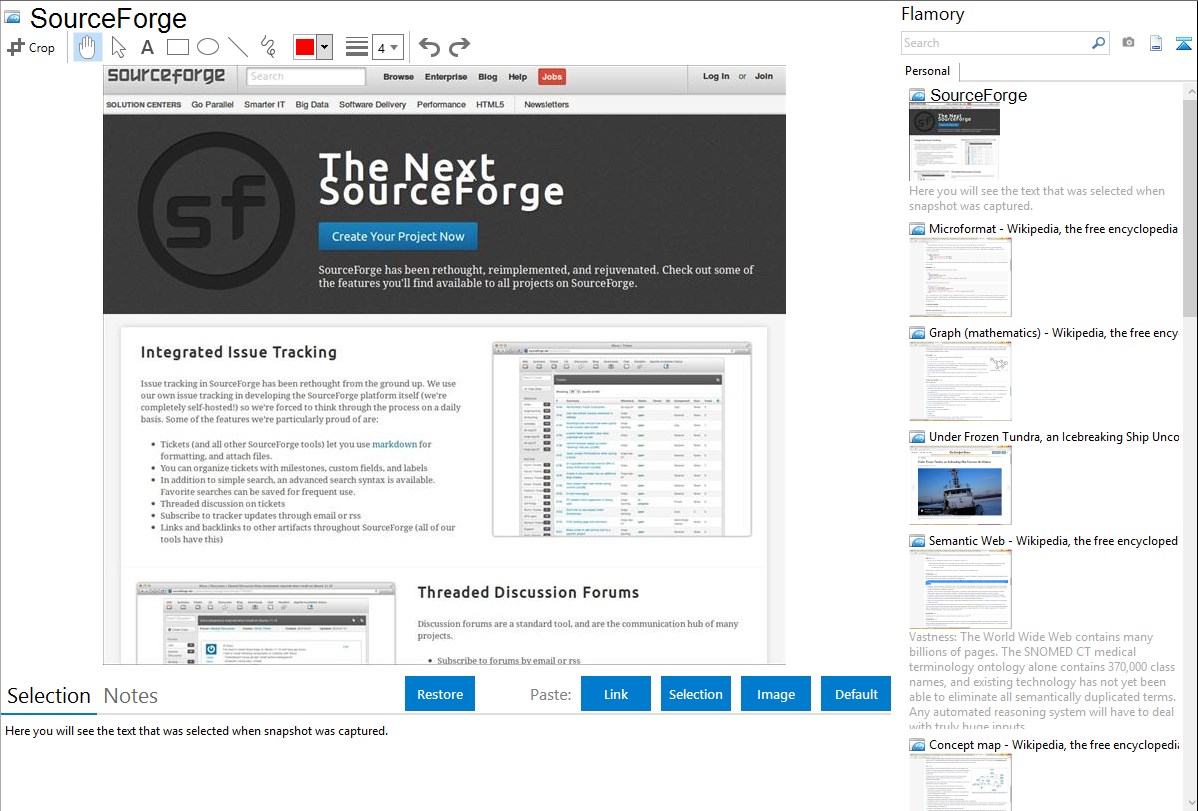Viewport: 1198px width, 811px height.
Task: Click the line thickness icon
Action: point(357,47)
